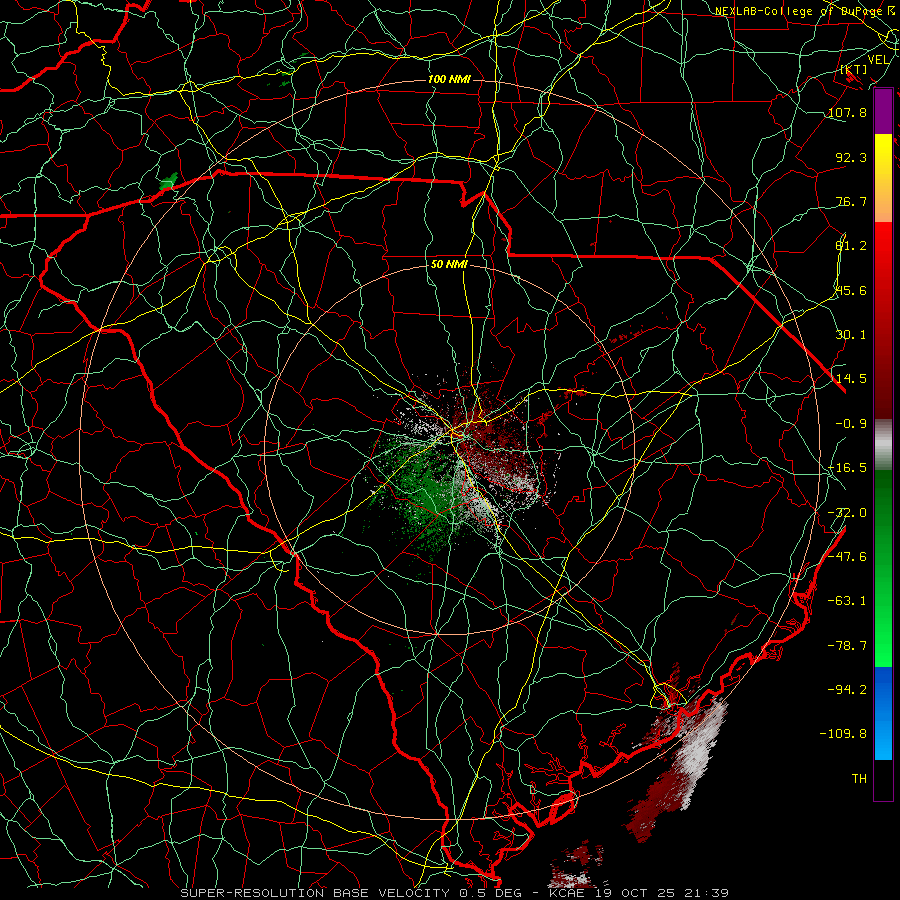Pick the blue segment of the color bar
The height and width of the screenshot is (900, 900).
click(x=883, y=713)
